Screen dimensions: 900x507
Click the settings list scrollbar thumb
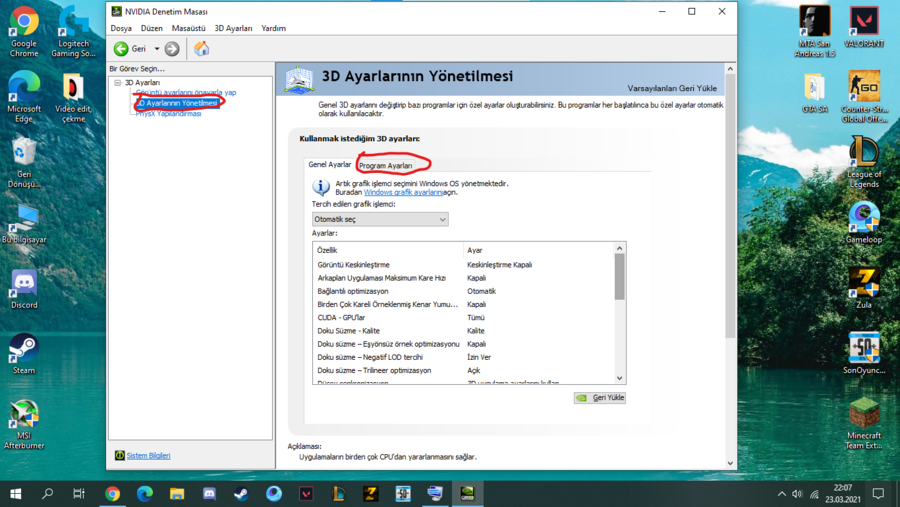point(619,277)
